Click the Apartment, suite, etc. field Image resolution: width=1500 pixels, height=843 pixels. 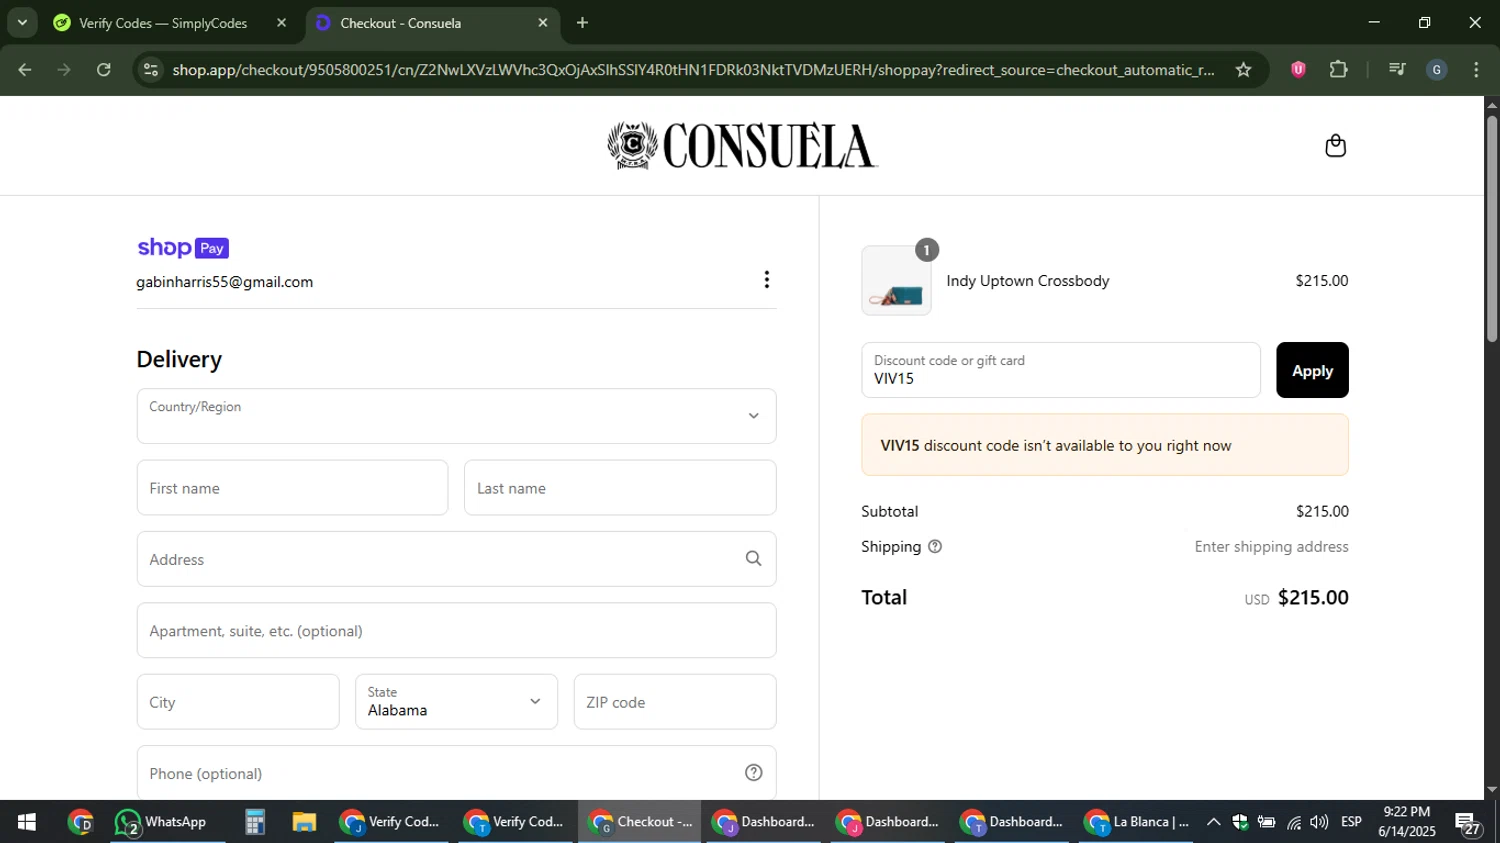point(456,630)
